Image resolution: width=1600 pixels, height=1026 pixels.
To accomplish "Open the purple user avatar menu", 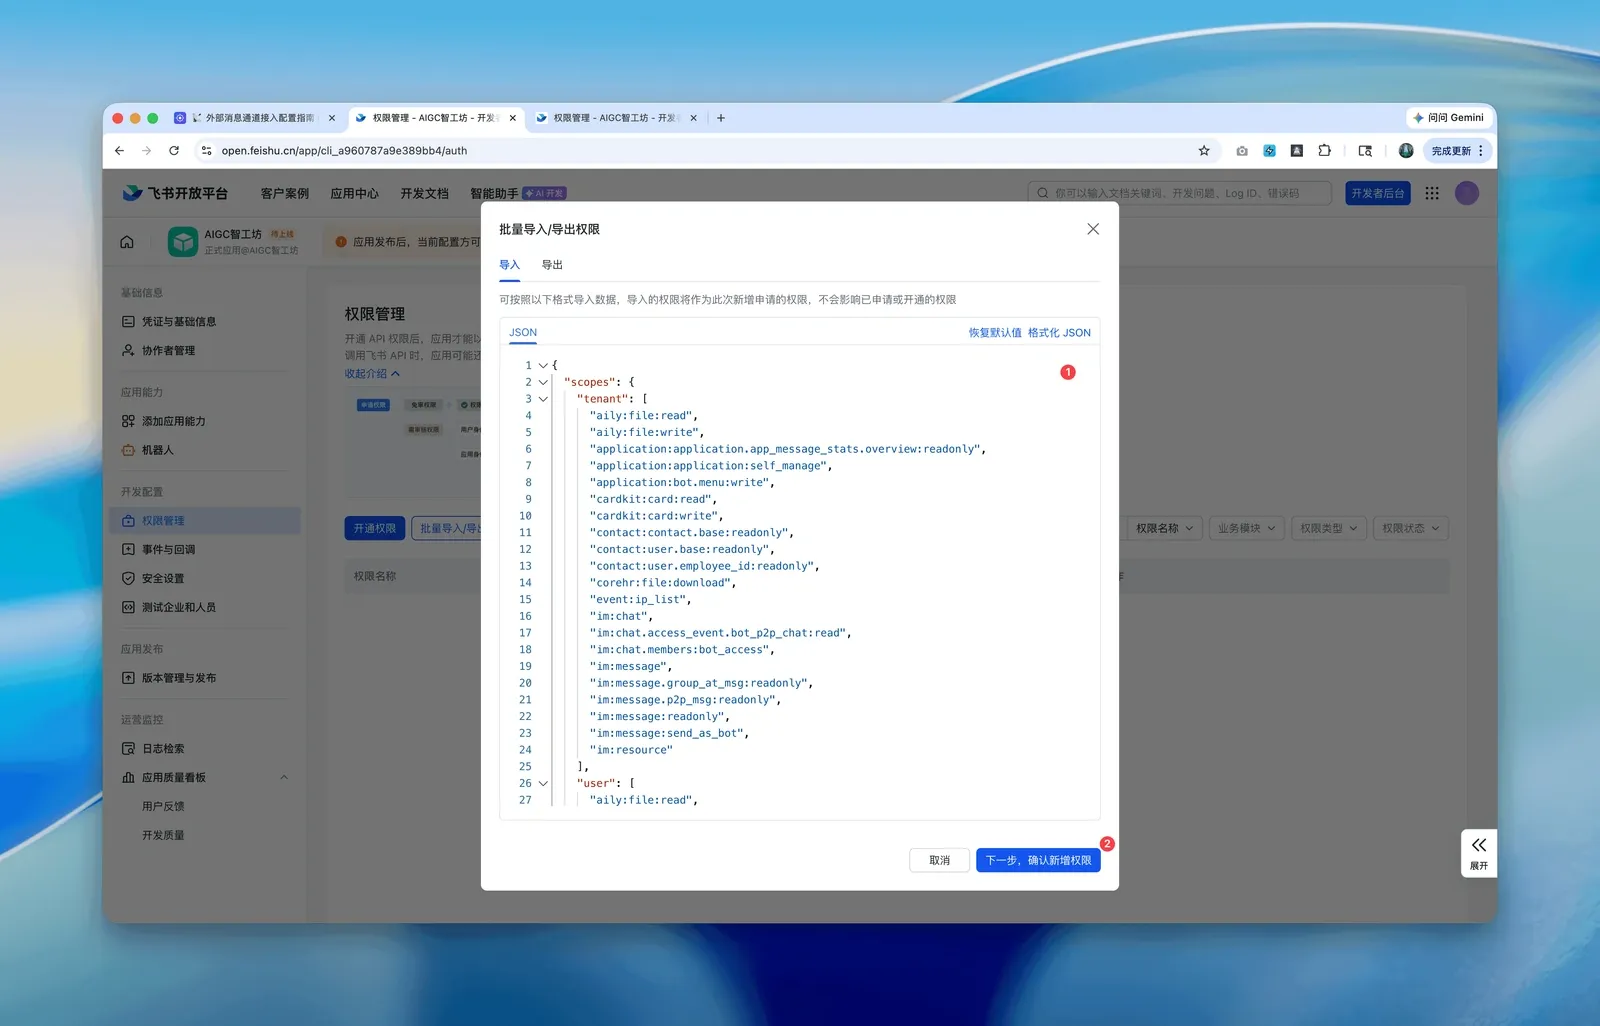I will [1467, 193].
